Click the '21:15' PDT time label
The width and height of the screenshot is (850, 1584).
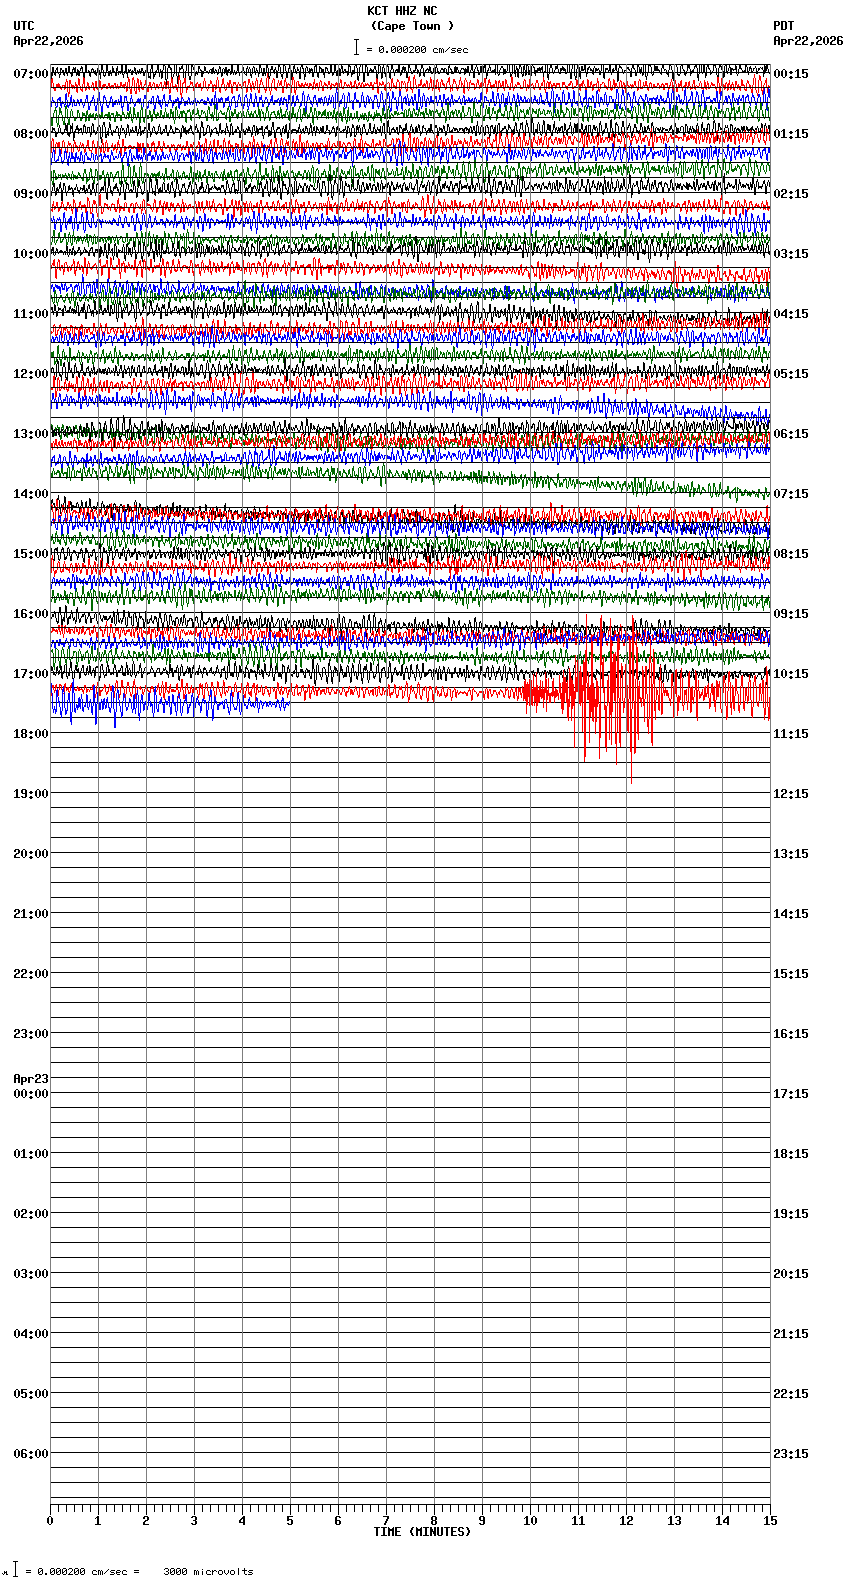click(791, 1334)
